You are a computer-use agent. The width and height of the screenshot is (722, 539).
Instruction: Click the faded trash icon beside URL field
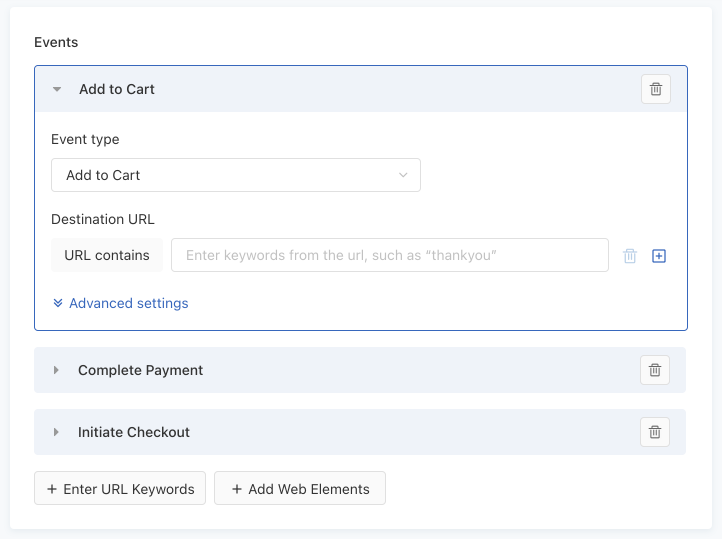[630, 256]
